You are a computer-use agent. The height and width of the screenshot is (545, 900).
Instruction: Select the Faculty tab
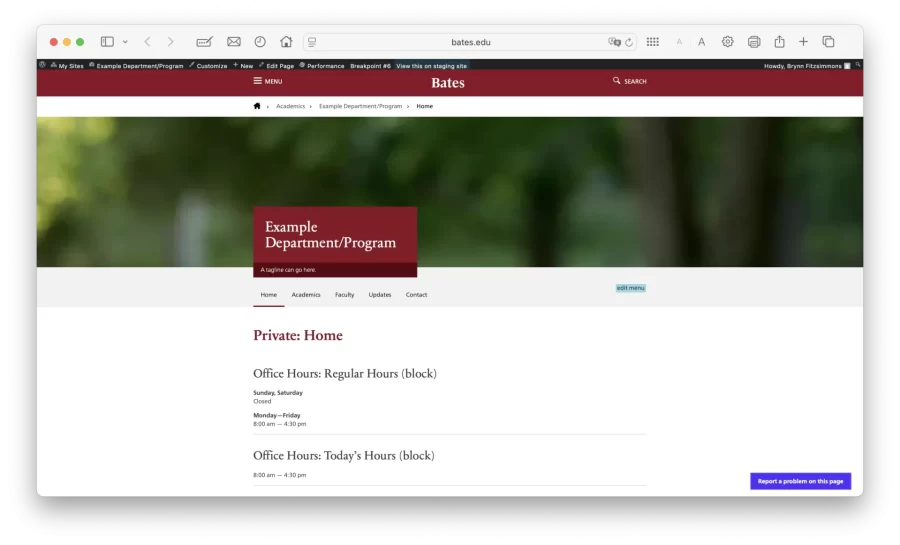[x=344, y=295]
